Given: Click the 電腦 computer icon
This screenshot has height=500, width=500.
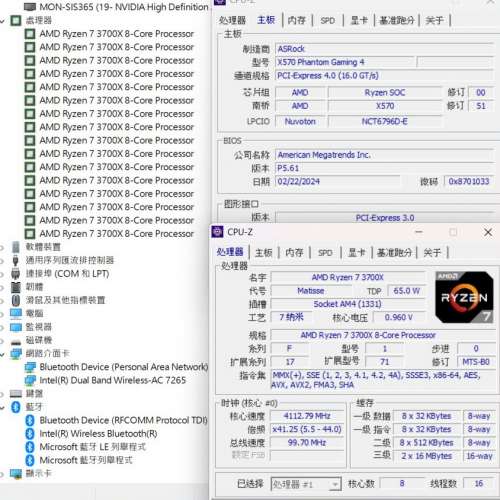Looking at the screenshot, I should [16, 314].
